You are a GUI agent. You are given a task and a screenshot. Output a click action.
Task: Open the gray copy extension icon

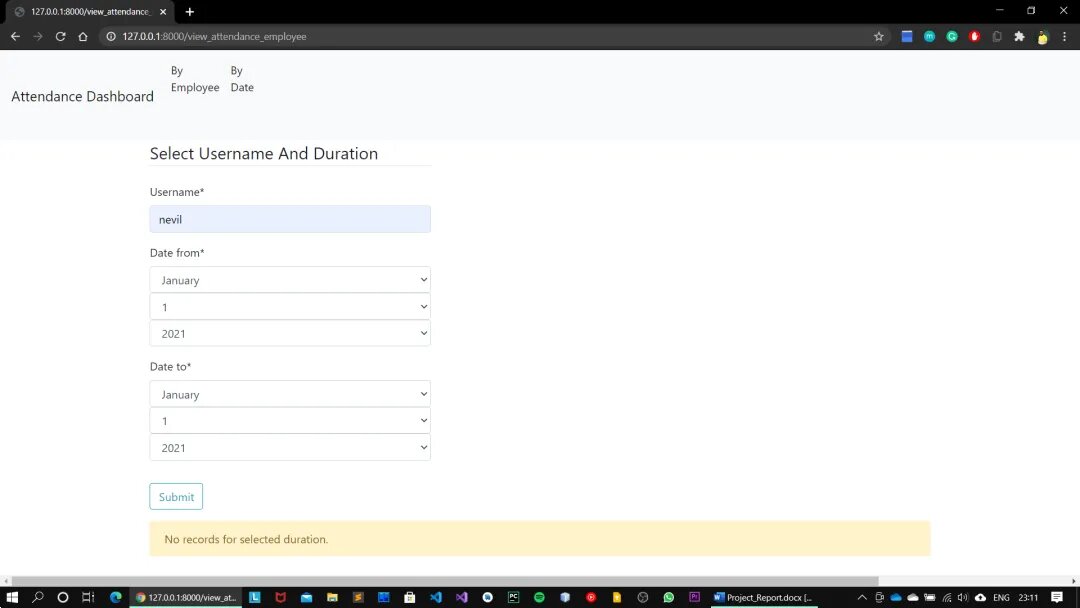coord(997,36)
